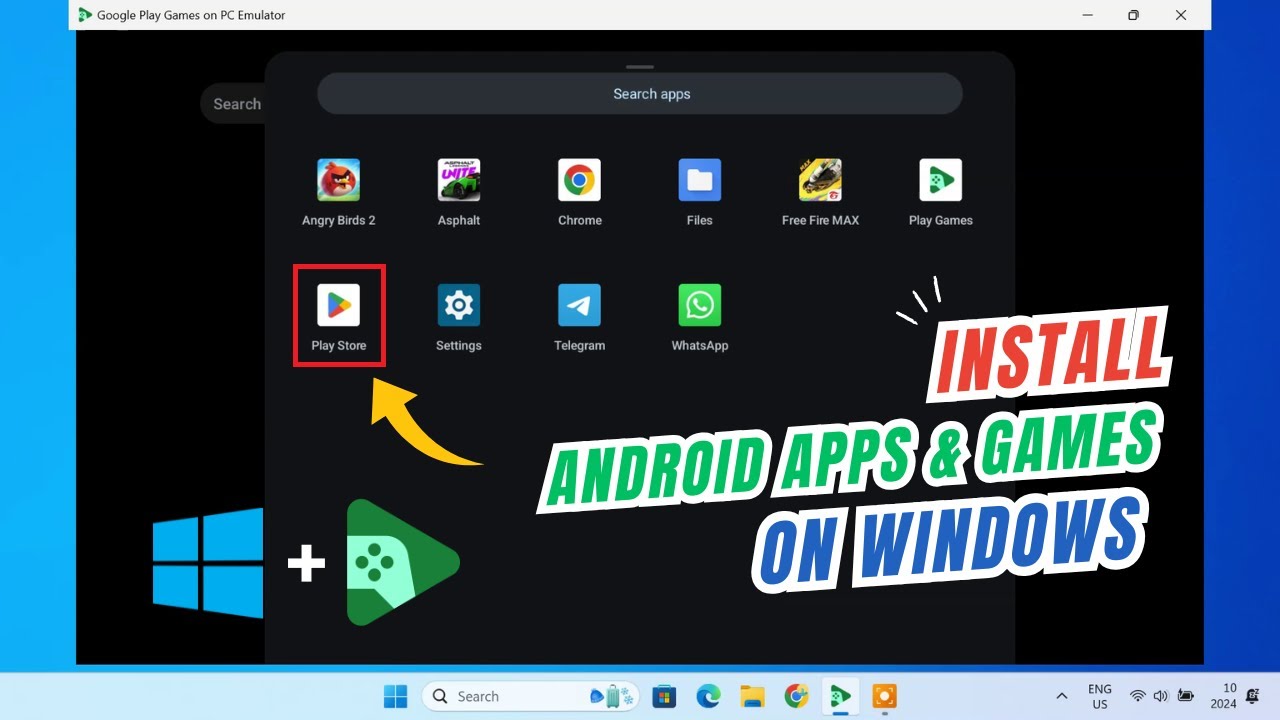Open the orange recorder app on taskbar
The height and width of the screenshot is (720, 1280).
884,696
